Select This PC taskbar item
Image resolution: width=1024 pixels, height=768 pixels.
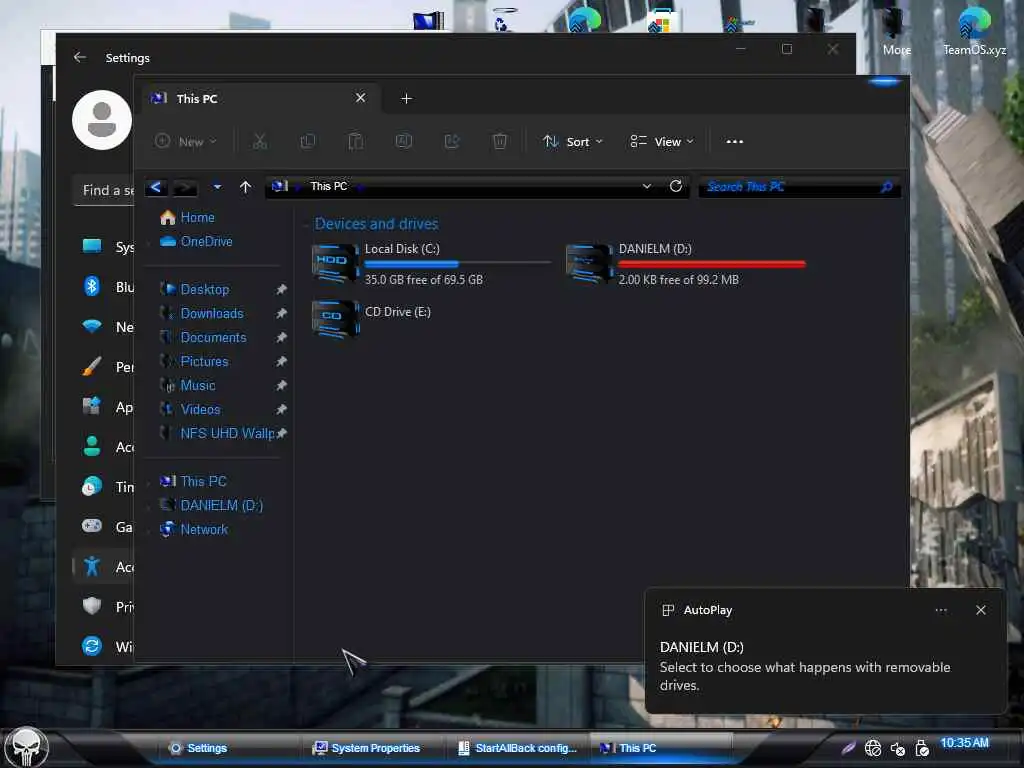tap(662, 748)
